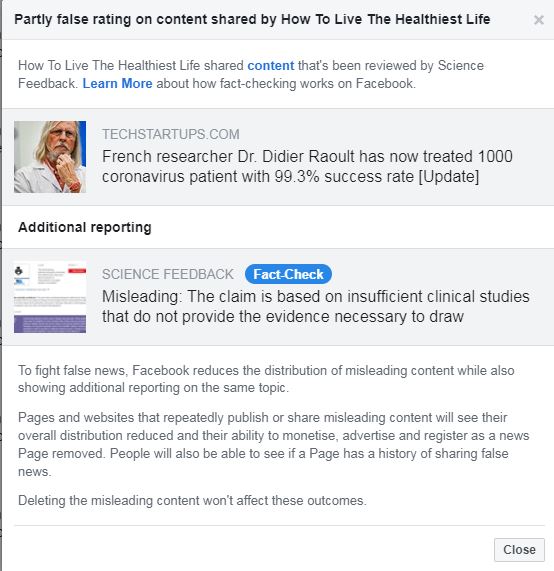554x571 pixels.
Task: Click the blue Fact-Check badge
Action: (288, 274)
